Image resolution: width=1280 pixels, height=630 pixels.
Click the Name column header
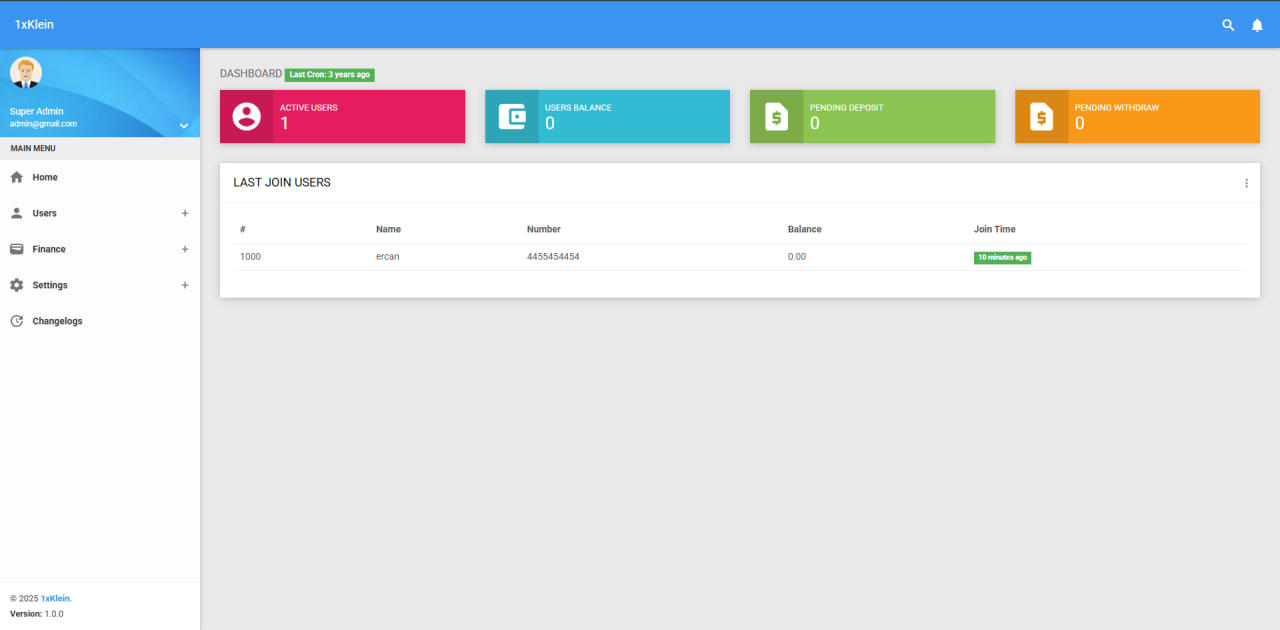coord(388,229)
